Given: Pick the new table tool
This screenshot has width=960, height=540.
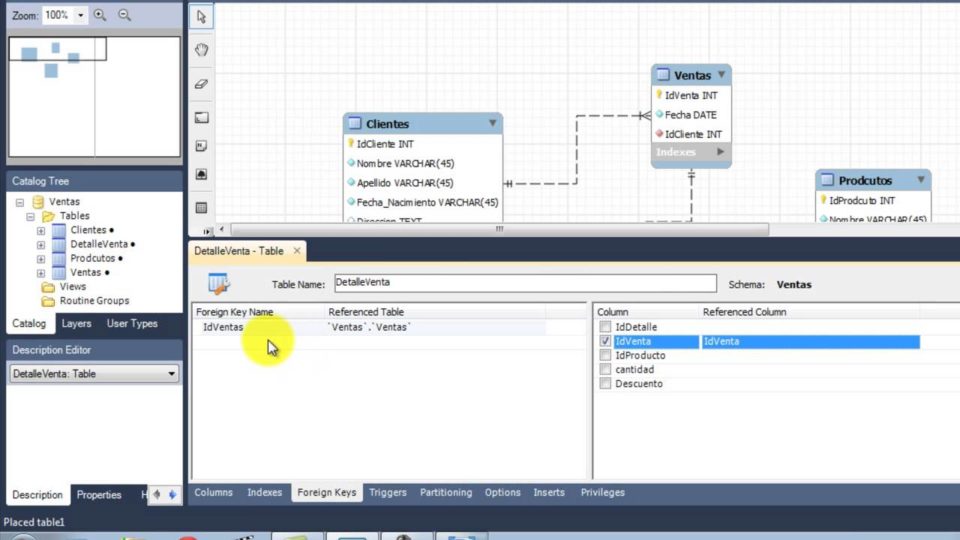Looking at the screenshot, I should point(201,208).
